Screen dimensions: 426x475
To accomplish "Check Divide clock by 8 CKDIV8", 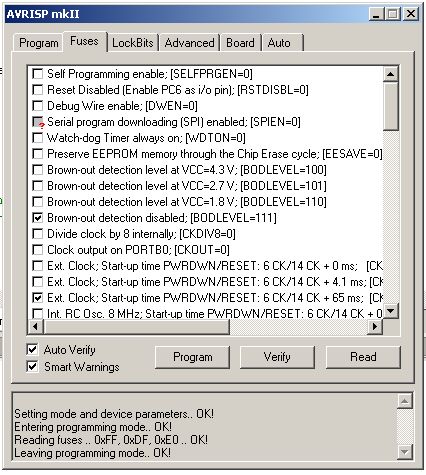I will click(x=38, y=234).
